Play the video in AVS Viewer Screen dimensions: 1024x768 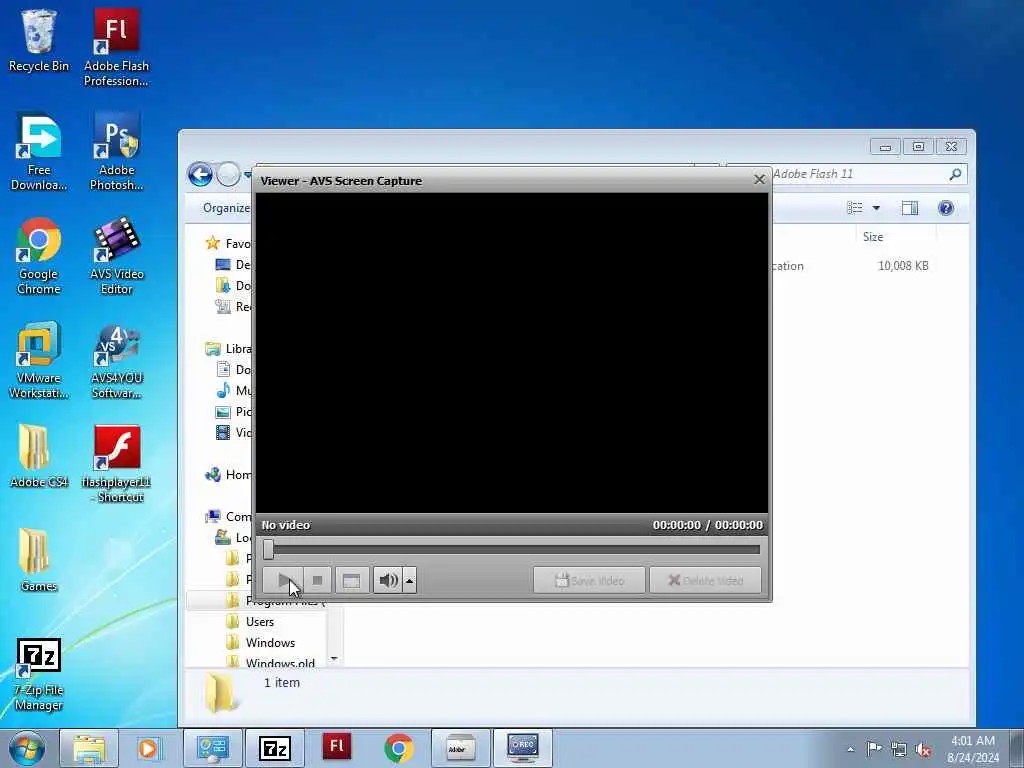(282, 580)
